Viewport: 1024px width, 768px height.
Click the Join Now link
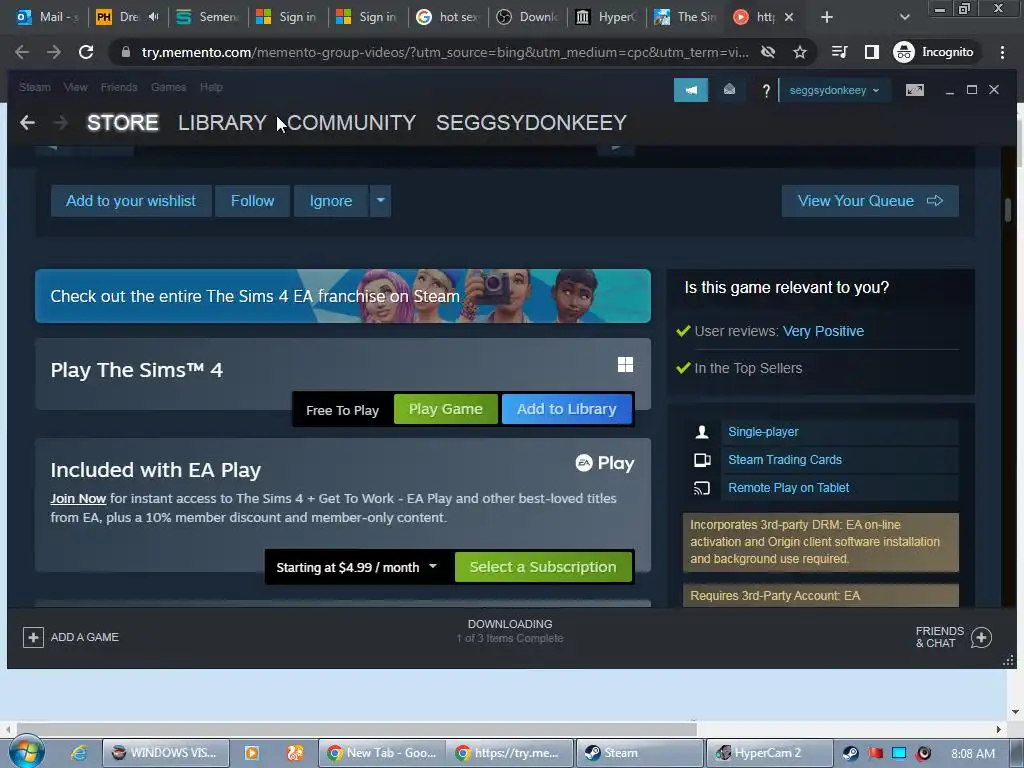(x=78, y=498)
